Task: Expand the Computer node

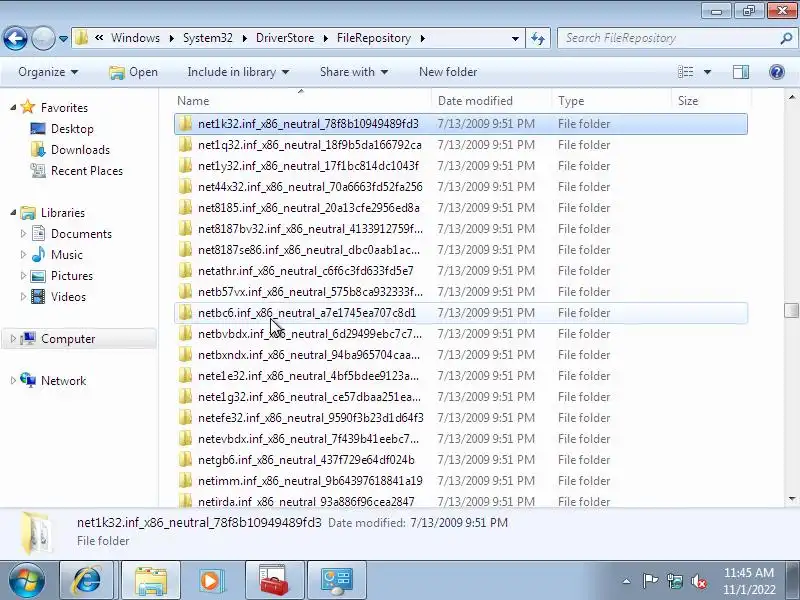Action: coord(13,338)
